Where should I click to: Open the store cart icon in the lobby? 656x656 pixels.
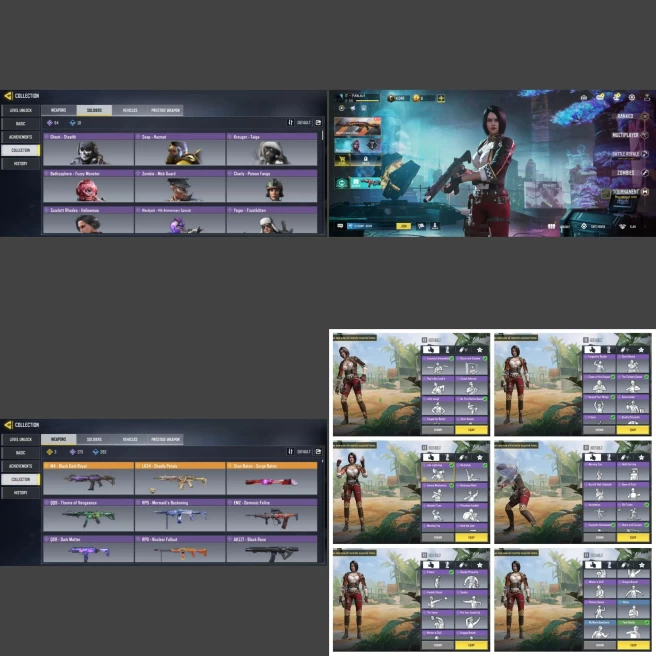pyautogui.click(x=342, y=160)
